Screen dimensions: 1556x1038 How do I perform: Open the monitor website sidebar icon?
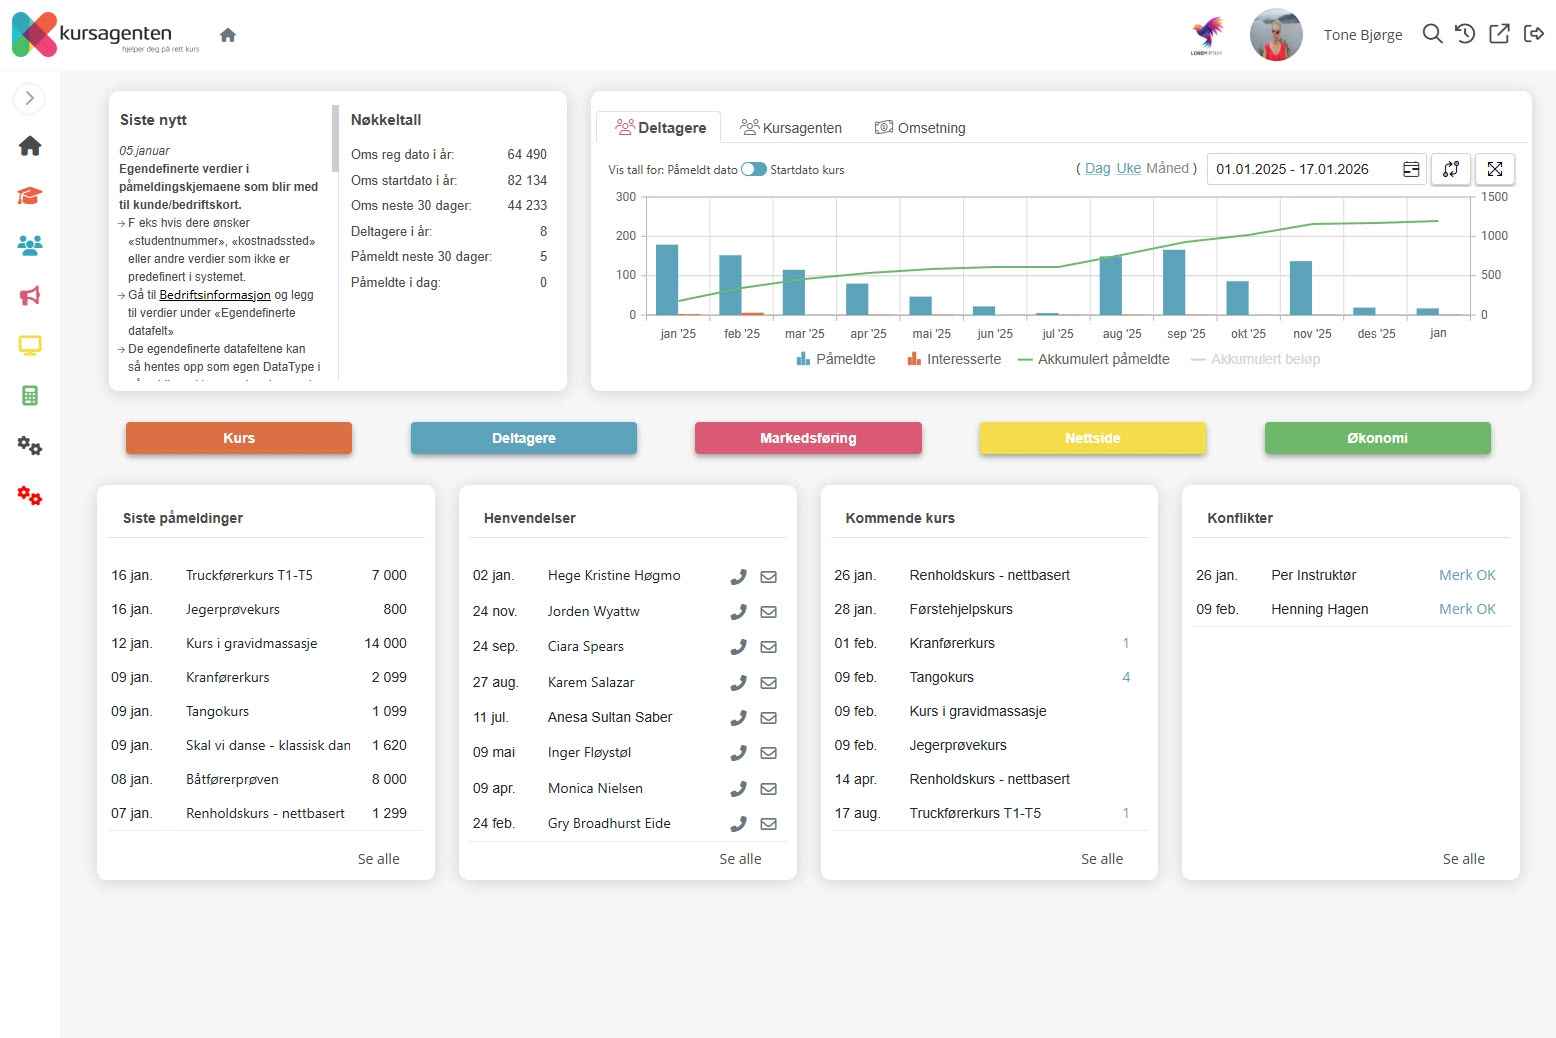(30, 346)
